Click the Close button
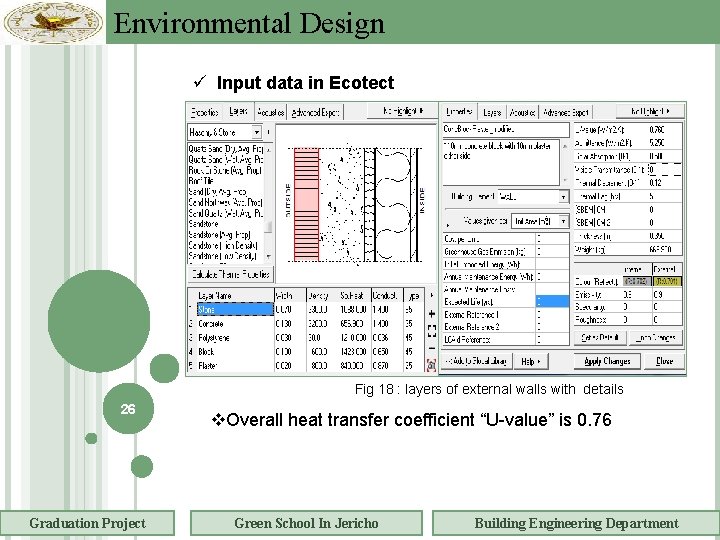This screenshot has width=720, height=540. click(664, 361)
